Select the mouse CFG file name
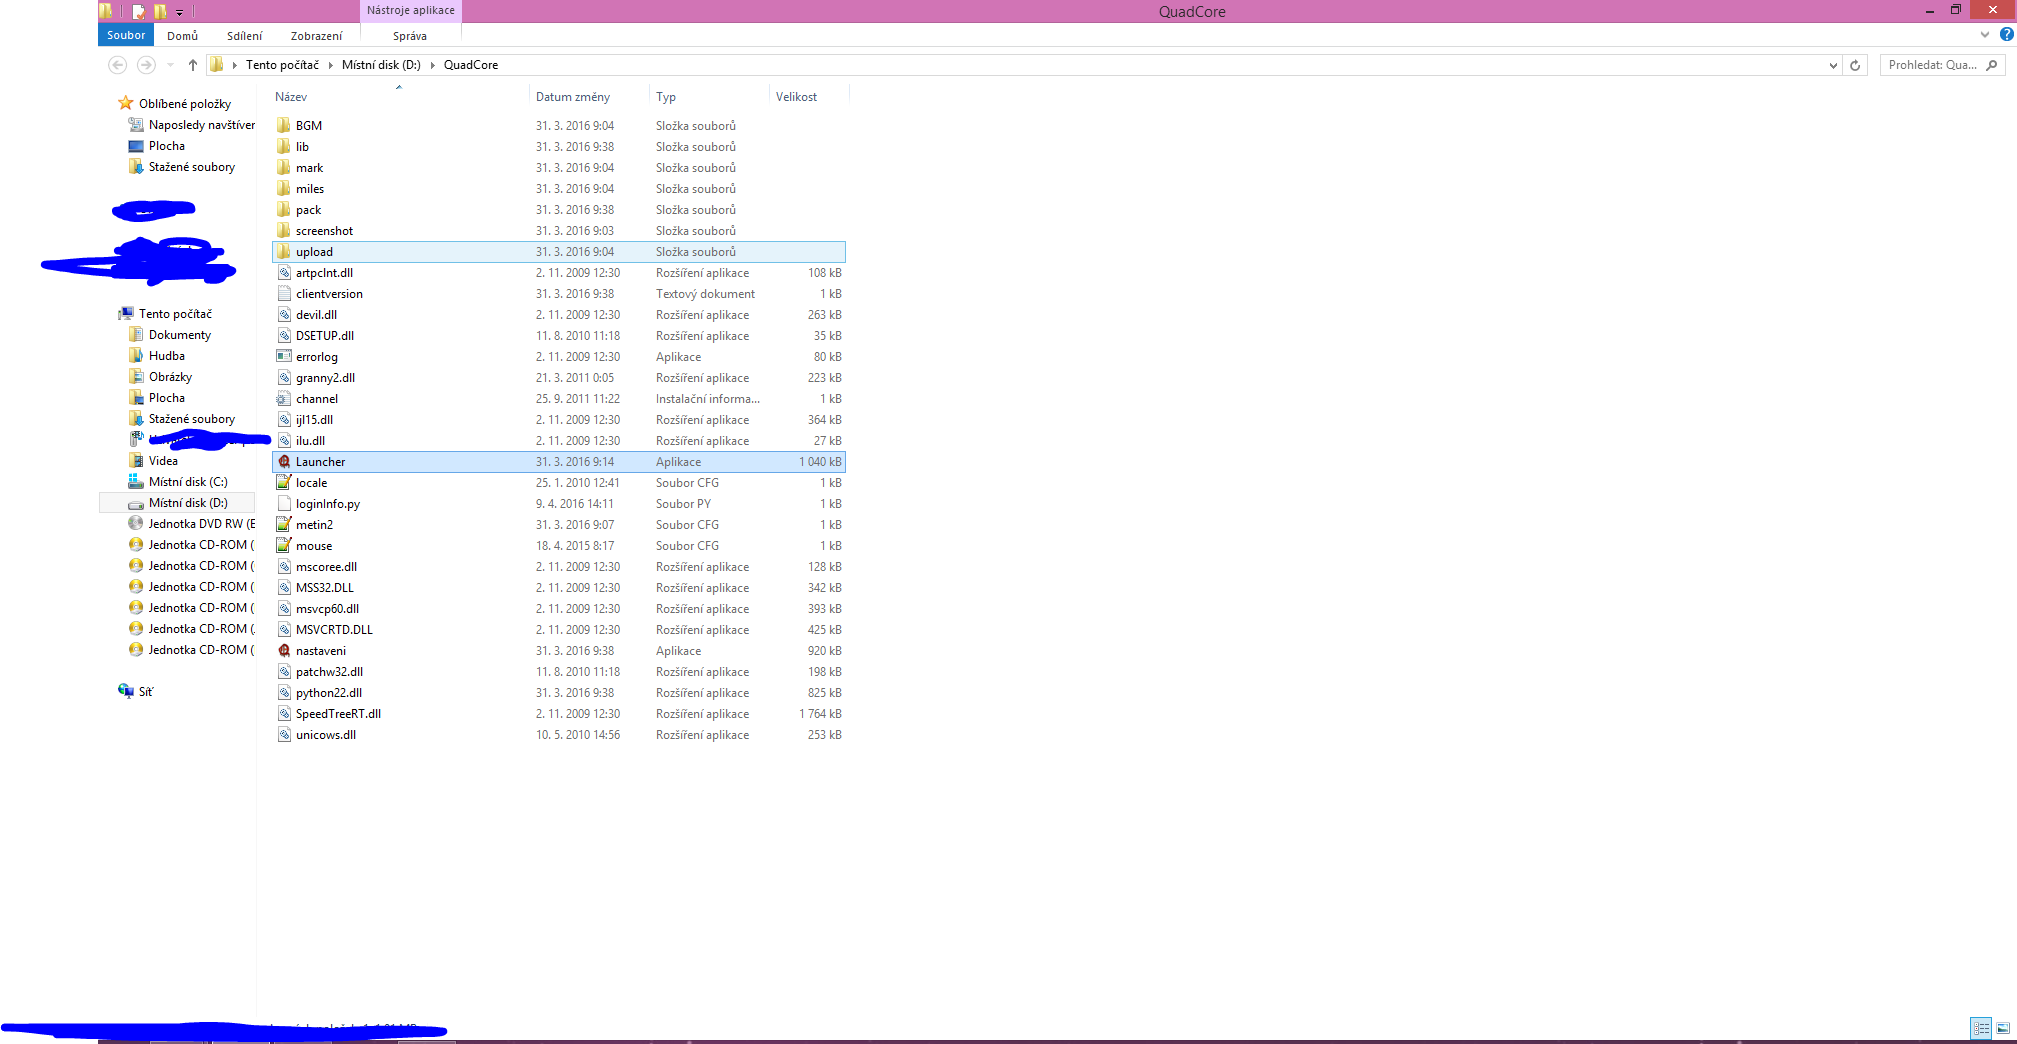This screenshot has height=1044, width=2017. point(314,546)
